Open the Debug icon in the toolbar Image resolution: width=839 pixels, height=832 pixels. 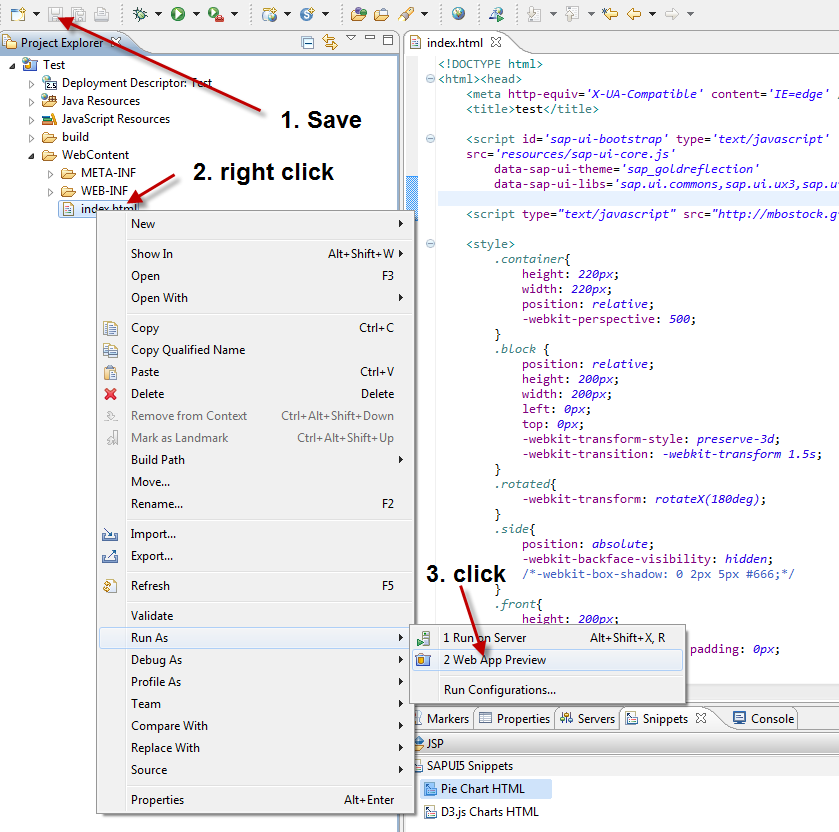pos(138,14)
